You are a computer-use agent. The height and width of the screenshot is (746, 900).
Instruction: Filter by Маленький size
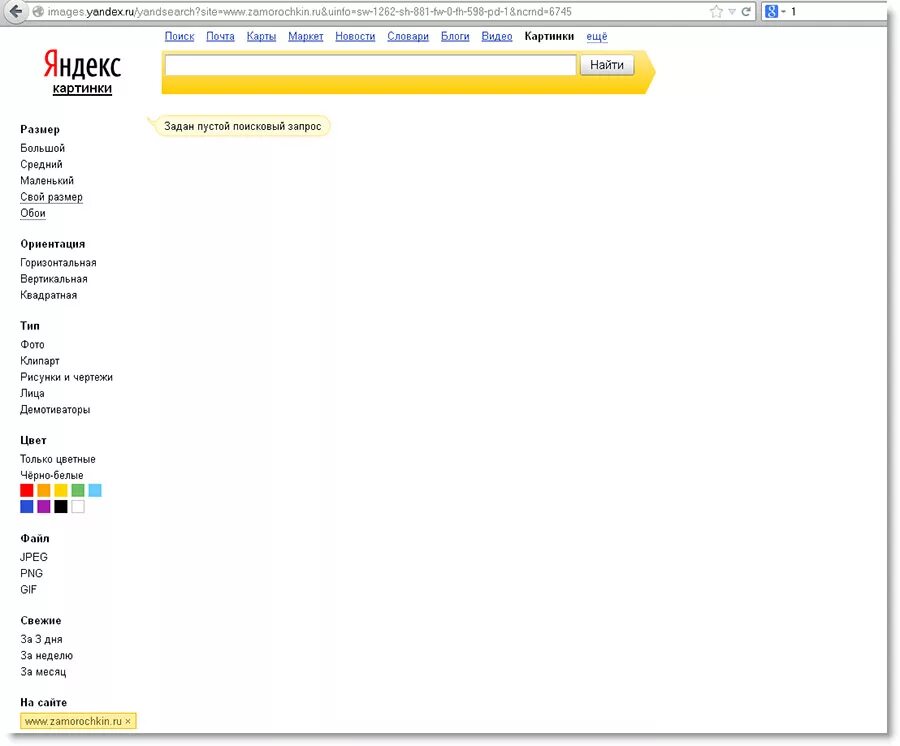pos(47,180)
